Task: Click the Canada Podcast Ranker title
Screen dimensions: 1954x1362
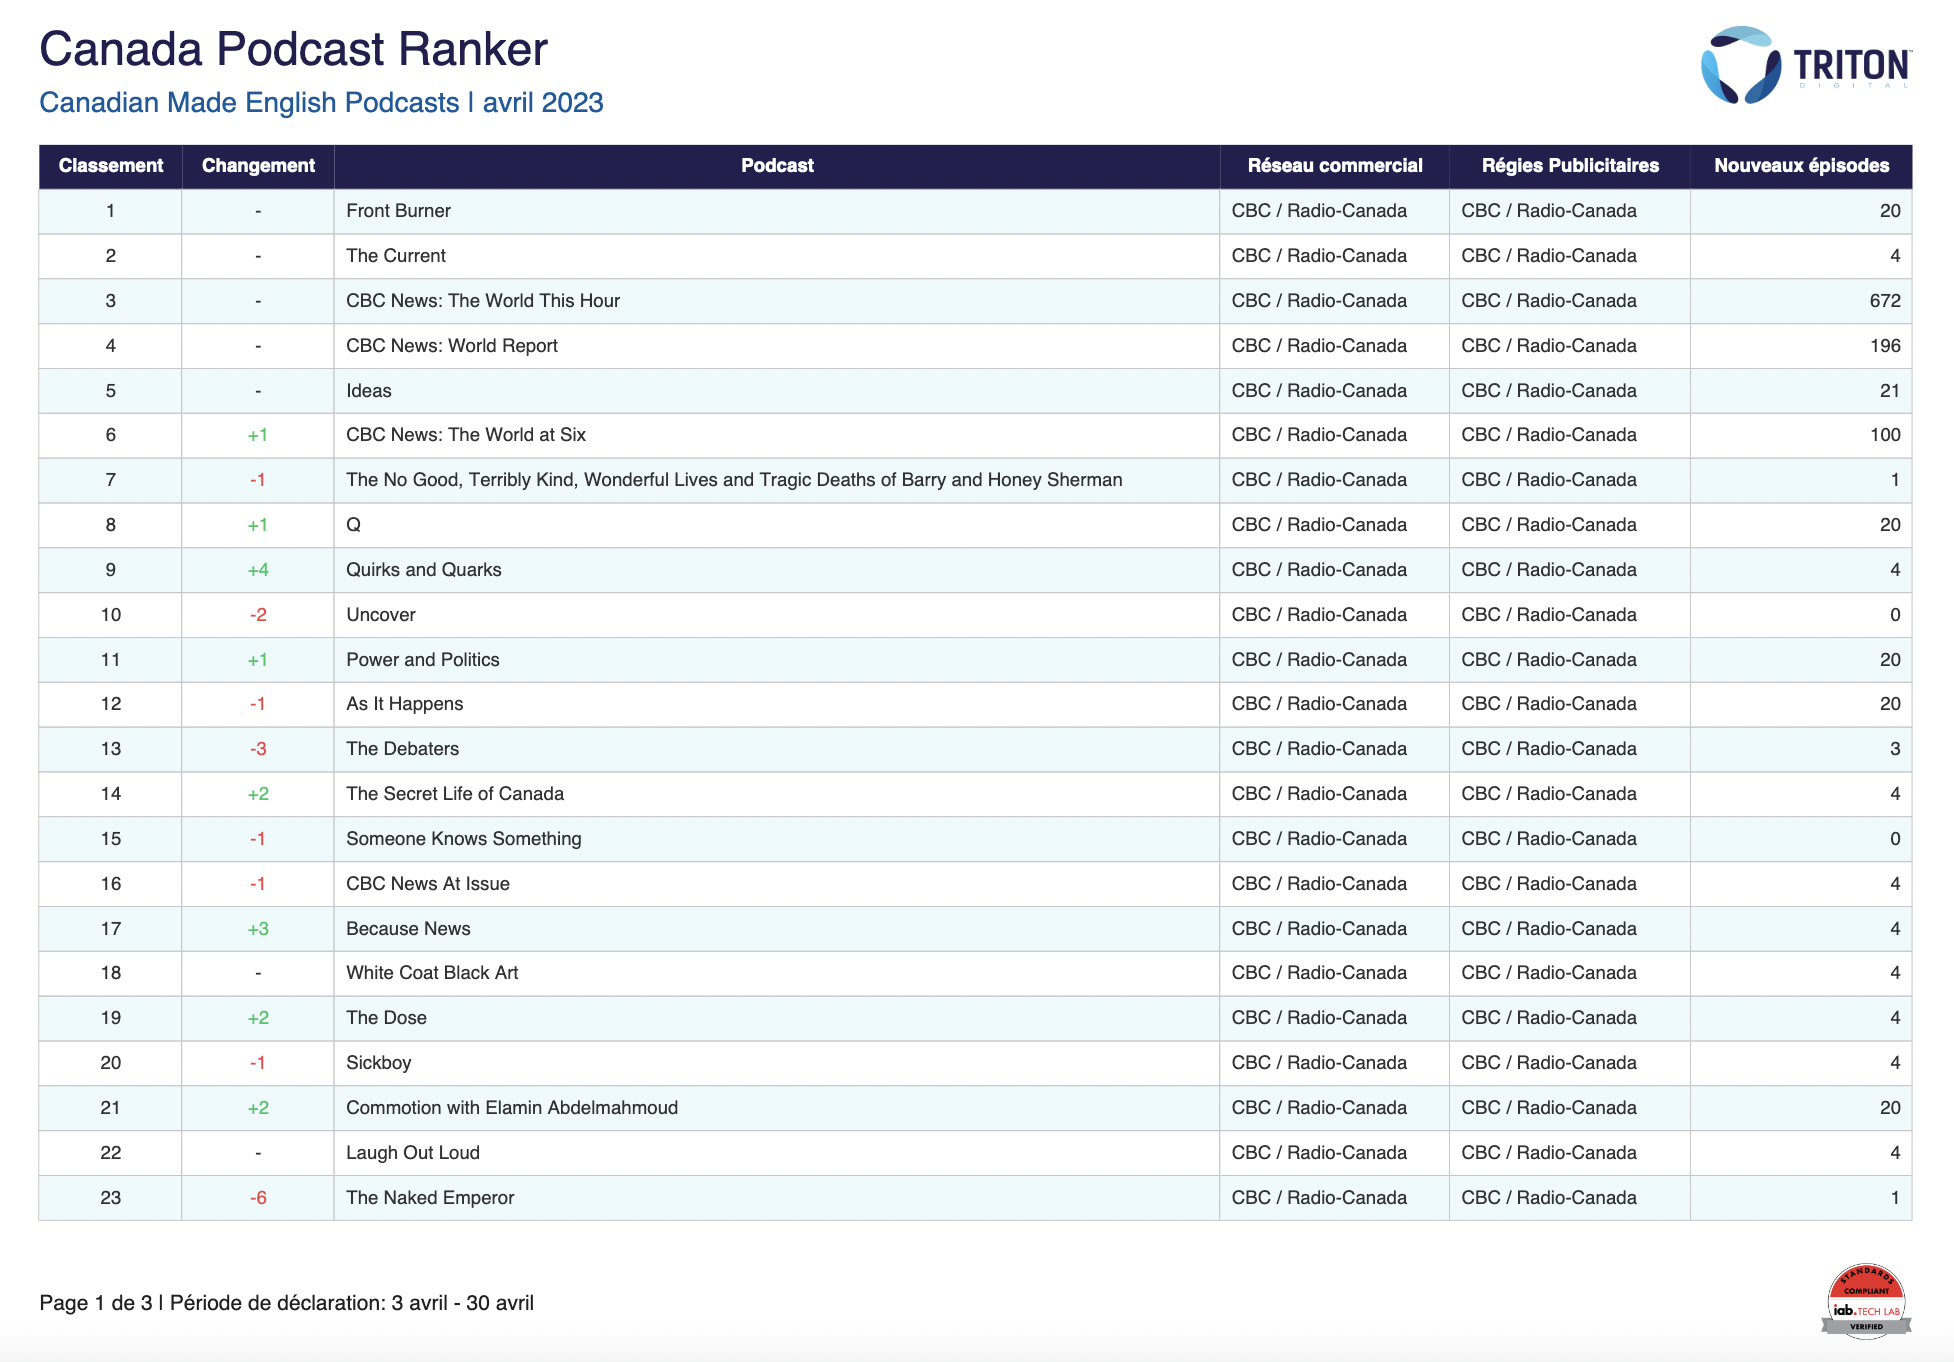Action: click(293, 49)
